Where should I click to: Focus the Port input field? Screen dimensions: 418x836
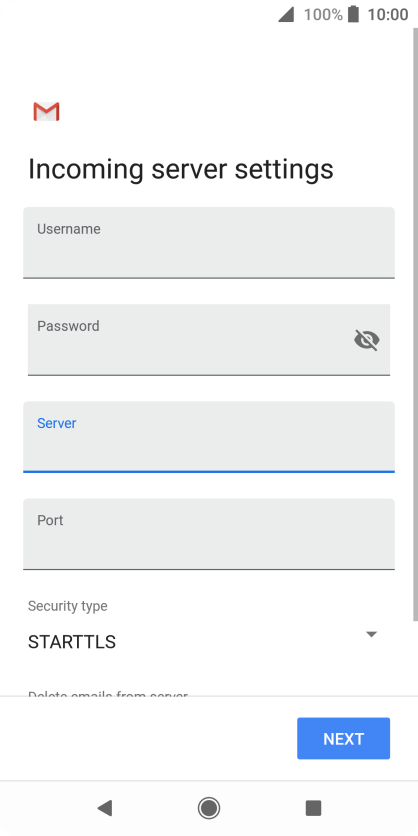[209, 534]
